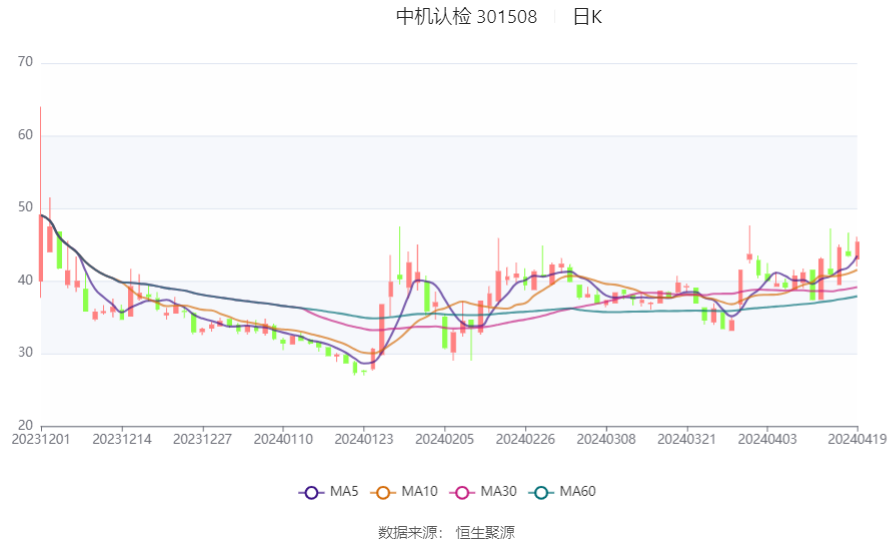Viewport: 893px width, 542px height.
Task: Click the 60 y-axis value label
Action: pyautogui.click(x=25, y=135)
